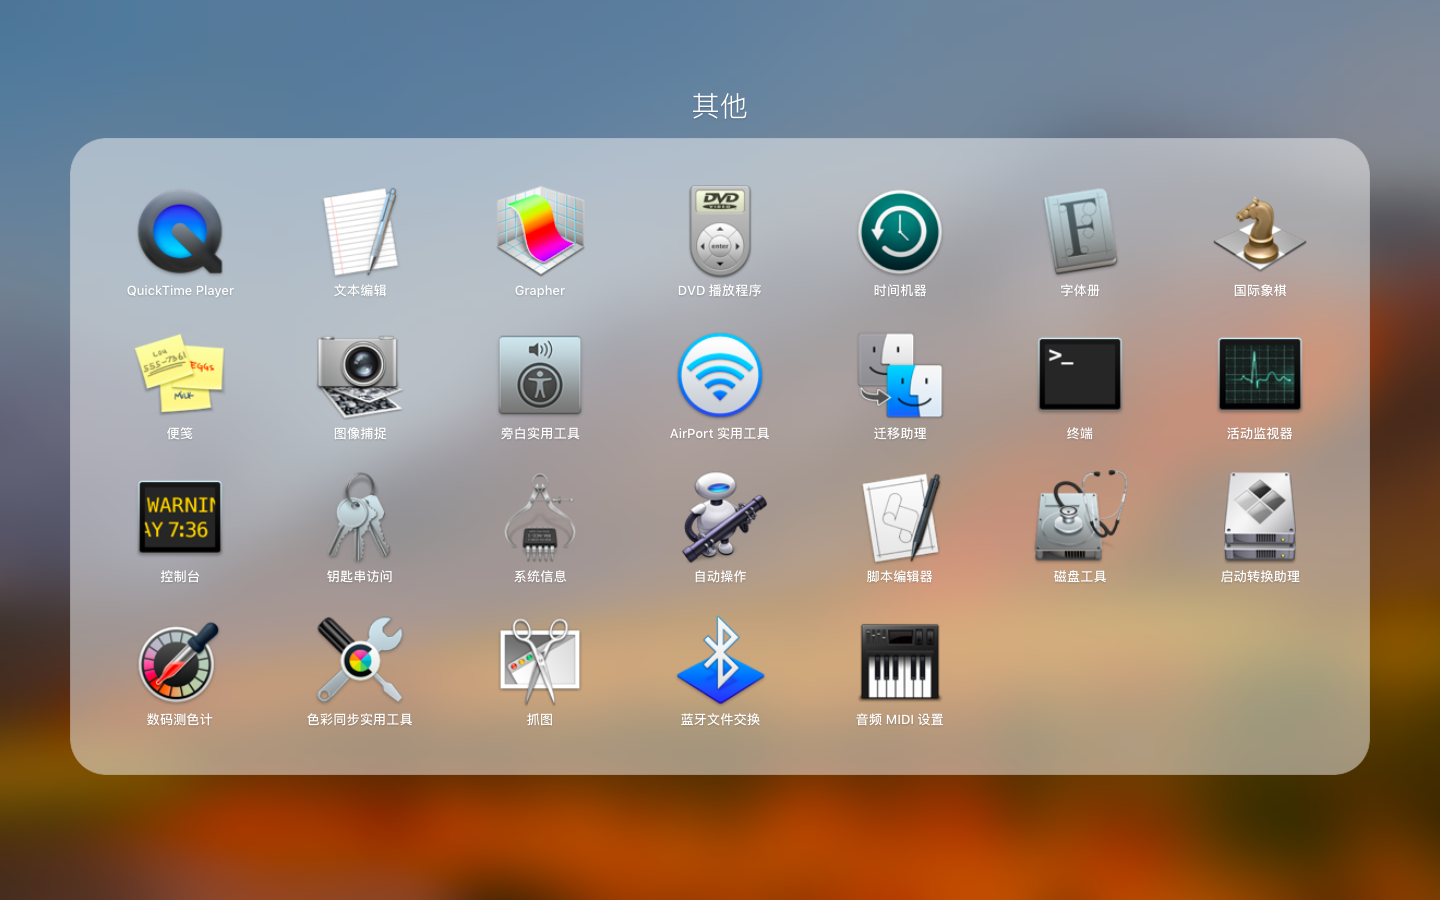Open the 抓图 screenshot capture tool
The height and width of the screenshot is (900, 1440).
pyautogui.click(x=539, y=661)
